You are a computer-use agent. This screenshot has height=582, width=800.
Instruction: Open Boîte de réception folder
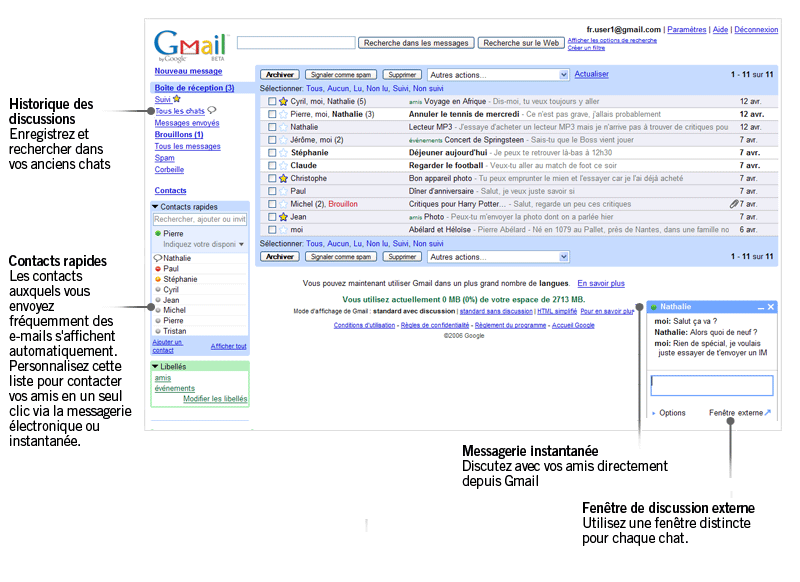pyautogui.click(x=194, y=88)
